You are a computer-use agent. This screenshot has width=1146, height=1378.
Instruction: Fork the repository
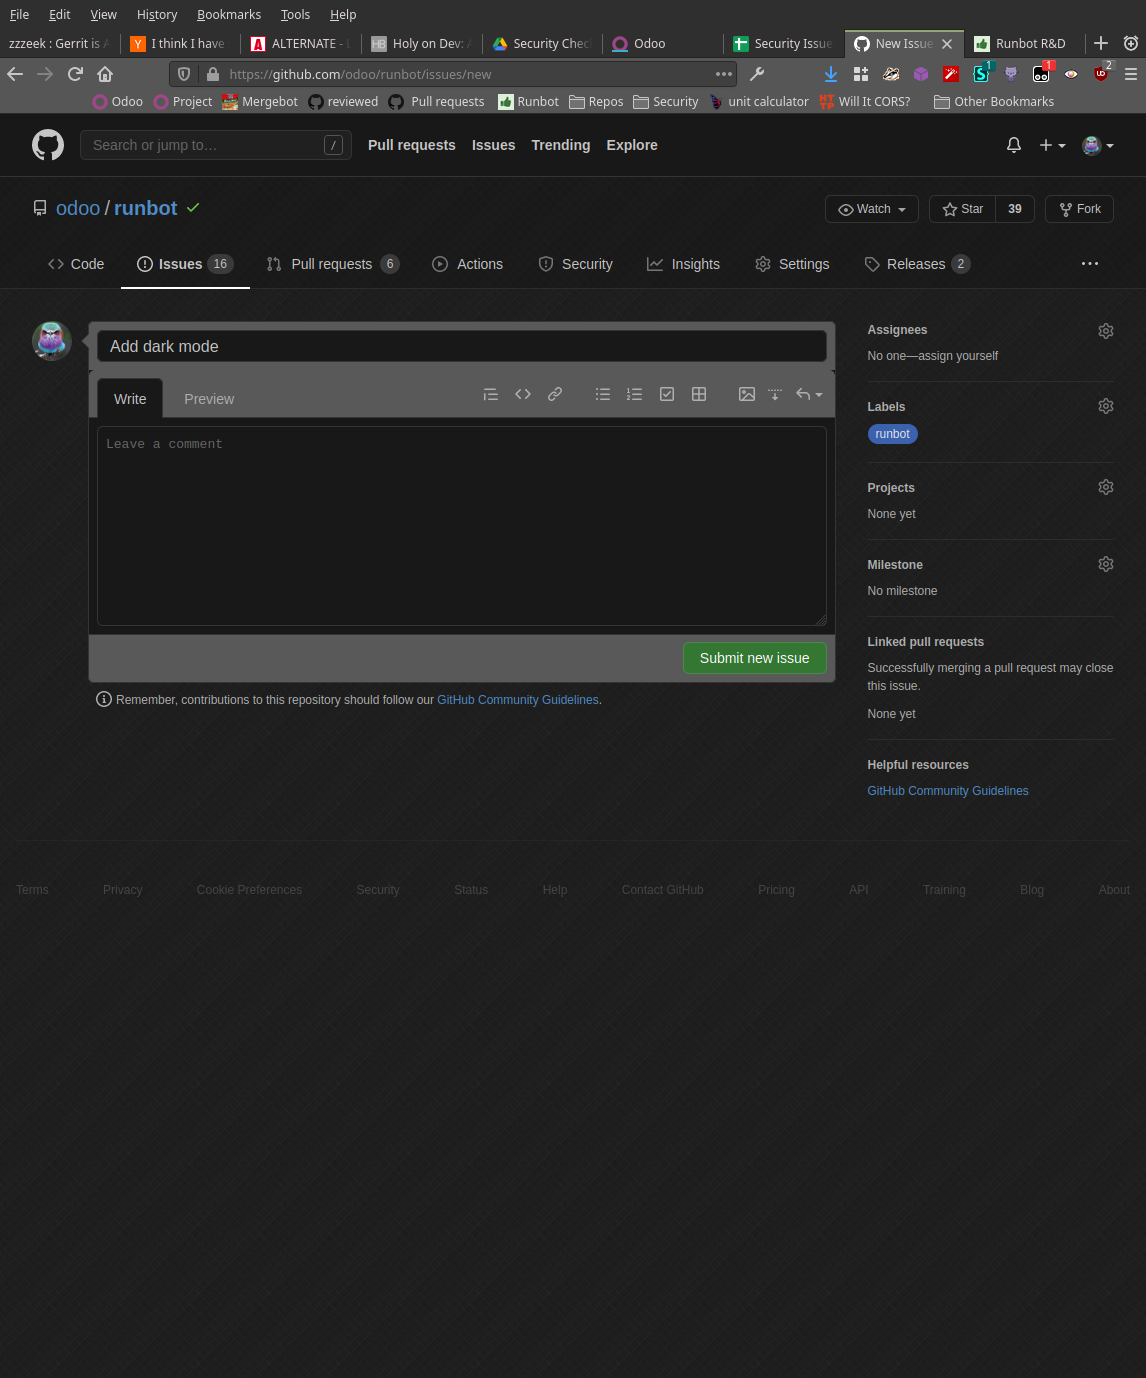(x=1080, y=209)
